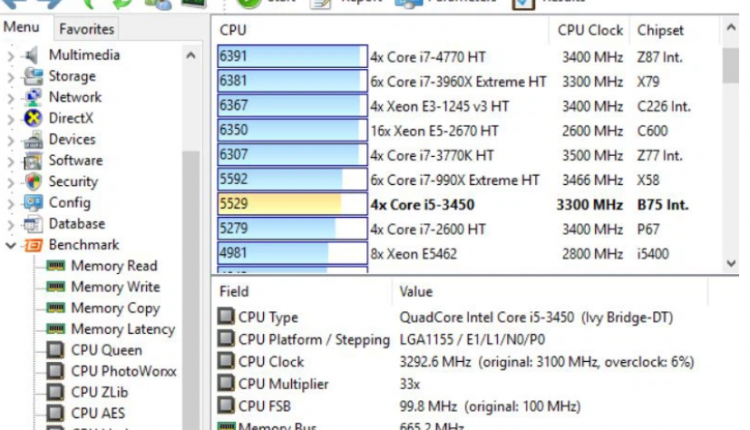Viewport: 750px width, 430px height.
Task: Click the Multimedia speaker icon in tree
Action: 31,55
